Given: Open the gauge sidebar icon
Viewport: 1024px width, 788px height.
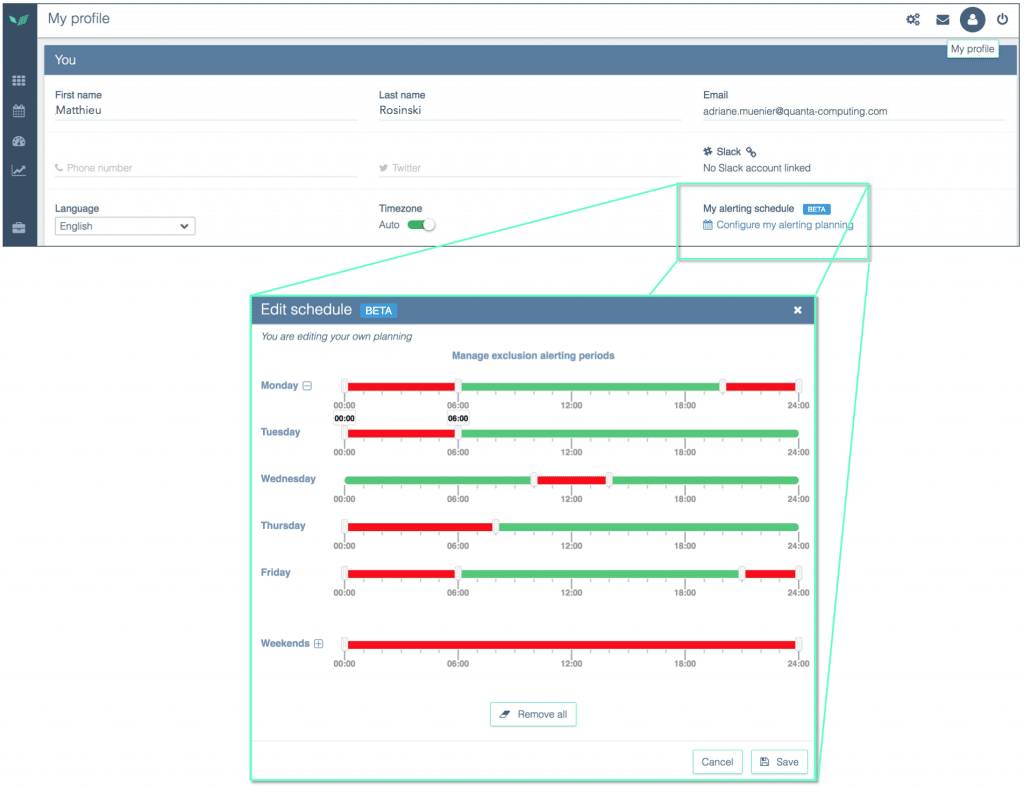Looking at the screenshot, I should coord(19,141).
